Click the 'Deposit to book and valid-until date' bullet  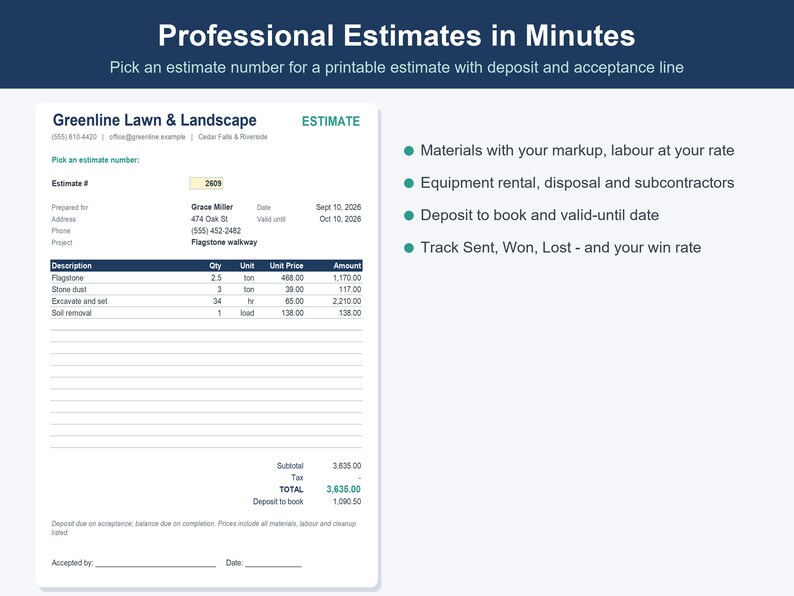(x=540, y=215)
